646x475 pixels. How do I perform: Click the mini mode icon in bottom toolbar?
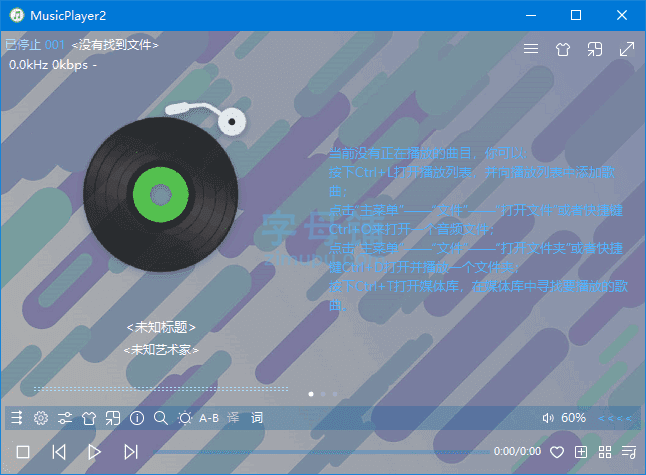[x=112, y=418]
